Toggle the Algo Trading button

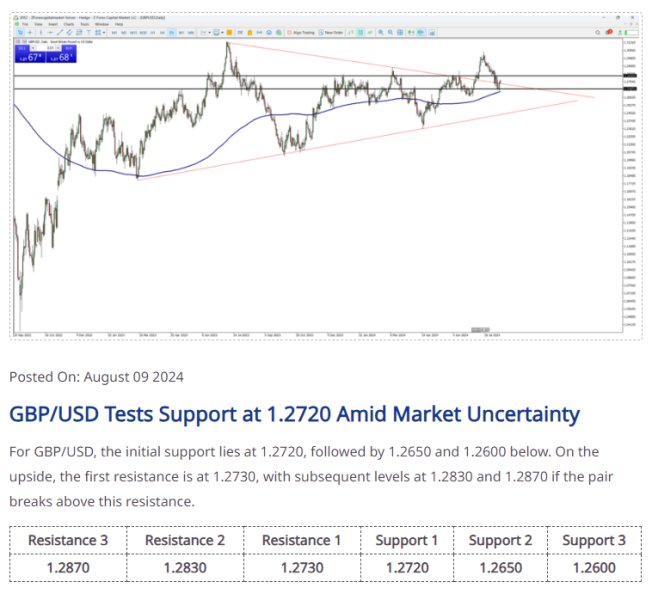[x=301, y=32]
